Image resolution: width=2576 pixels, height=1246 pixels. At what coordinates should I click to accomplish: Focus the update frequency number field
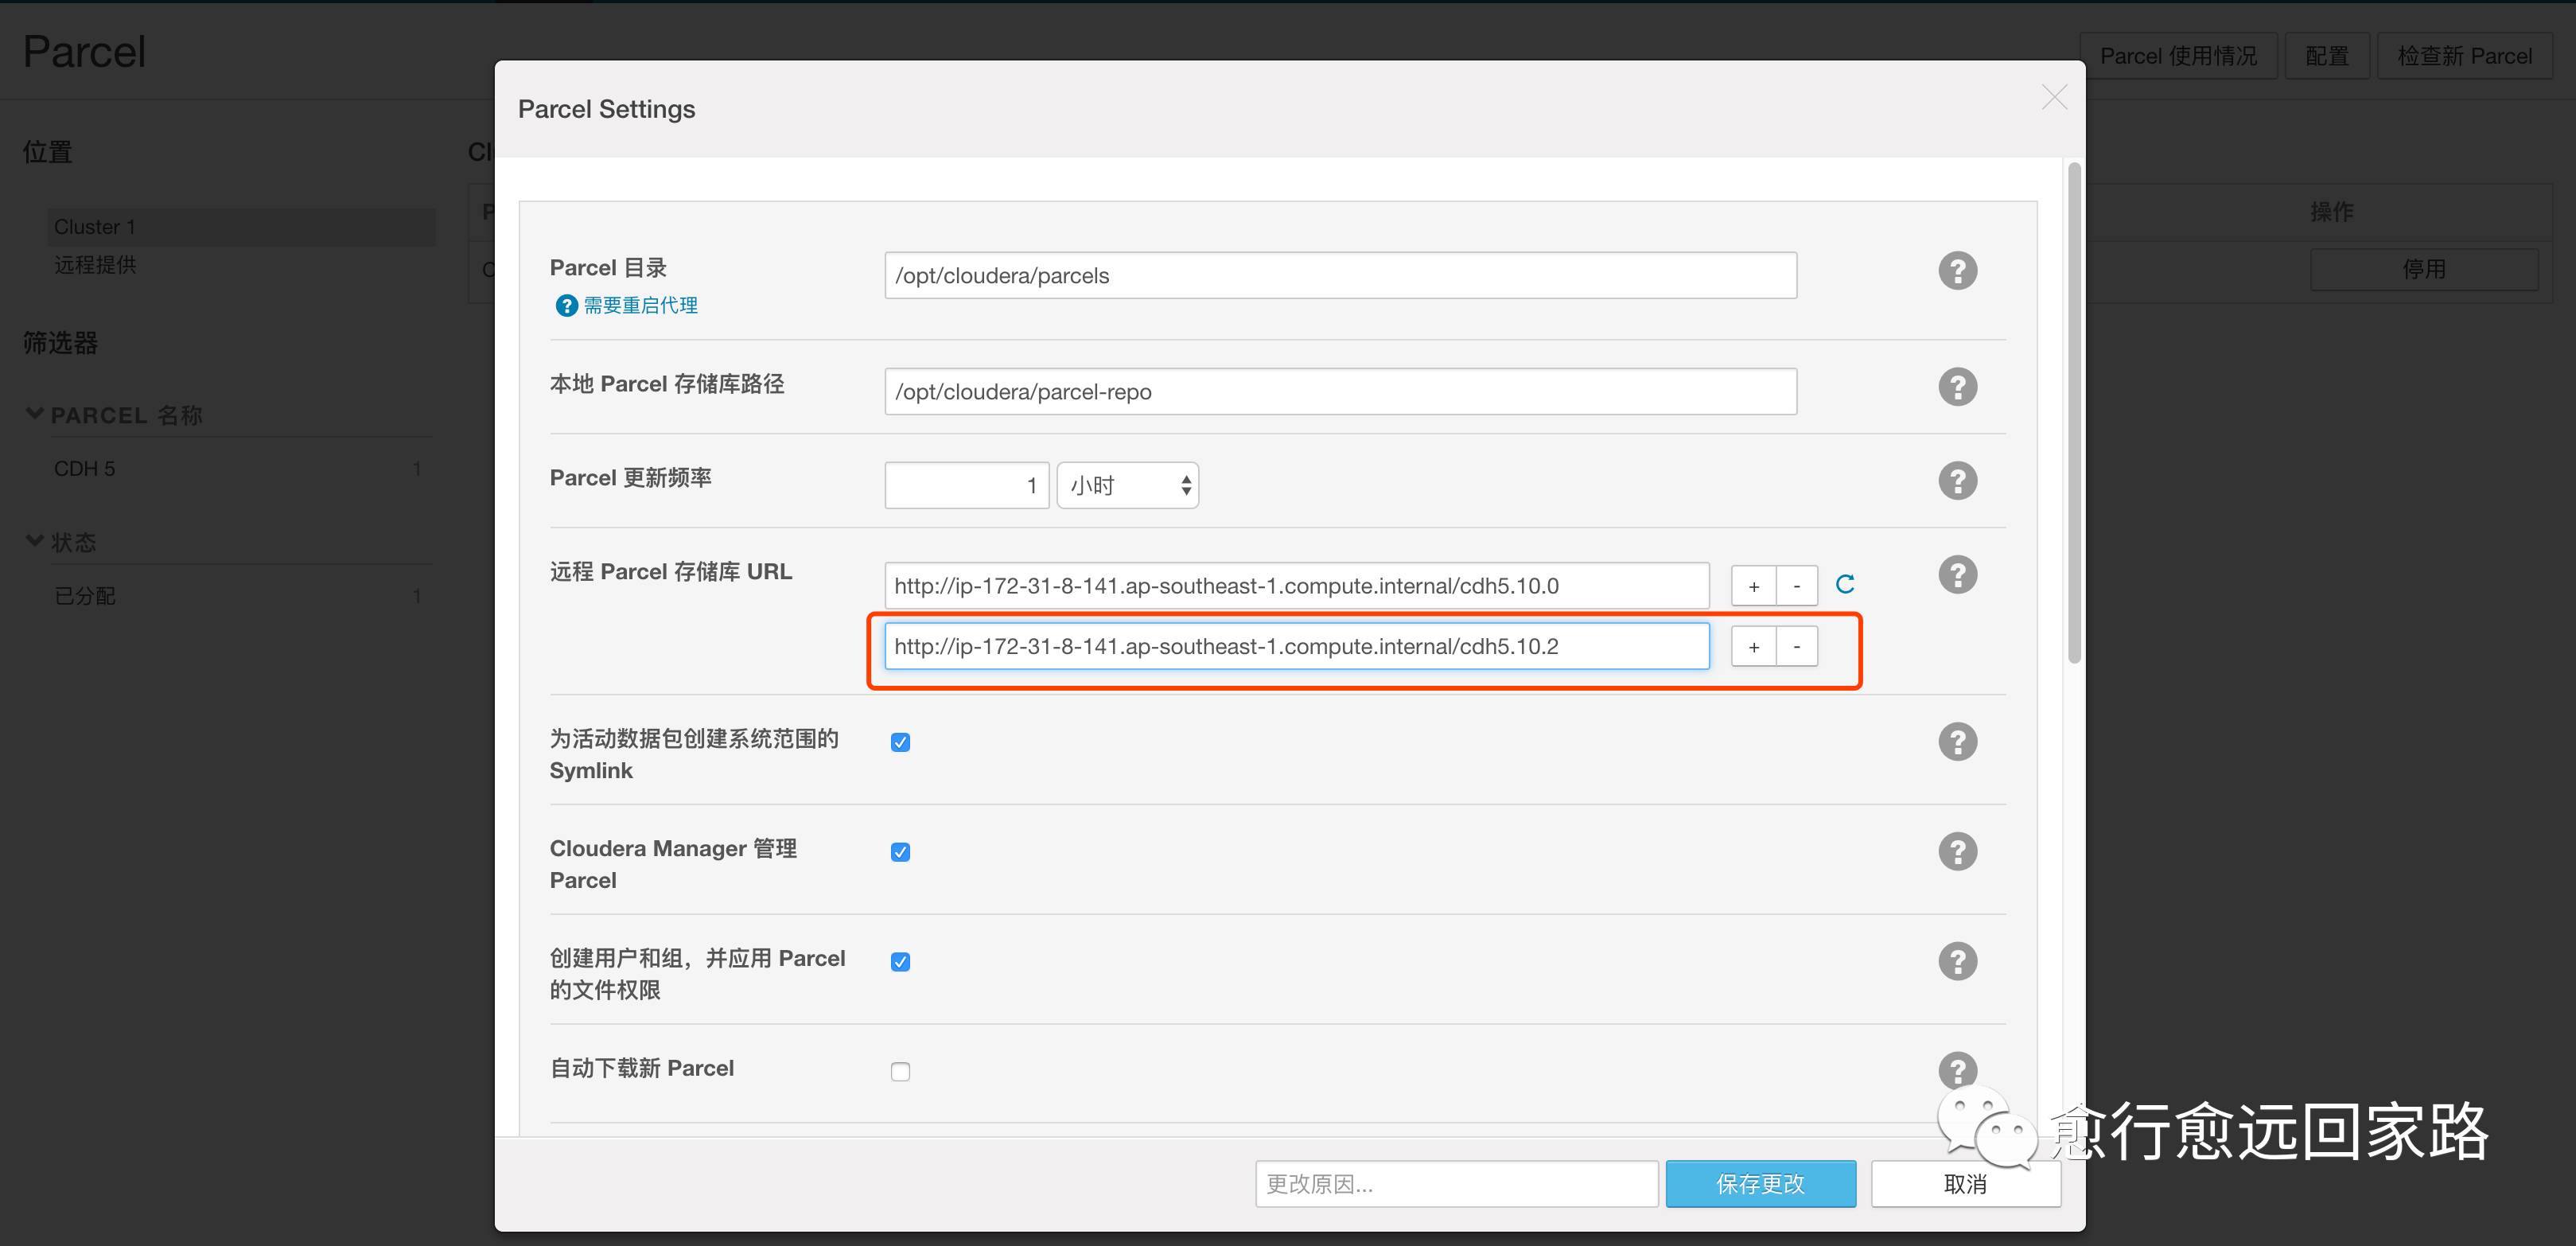[966, 486]
